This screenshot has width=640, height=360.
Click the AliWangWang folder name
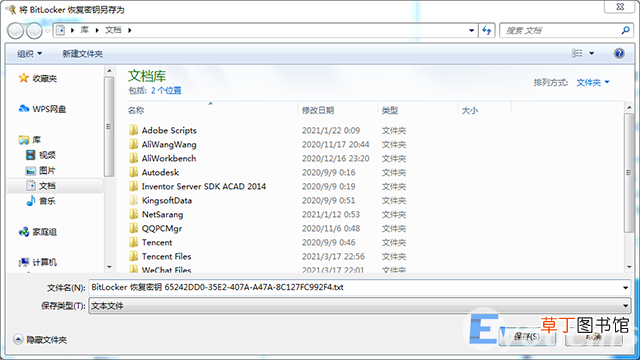169,144
